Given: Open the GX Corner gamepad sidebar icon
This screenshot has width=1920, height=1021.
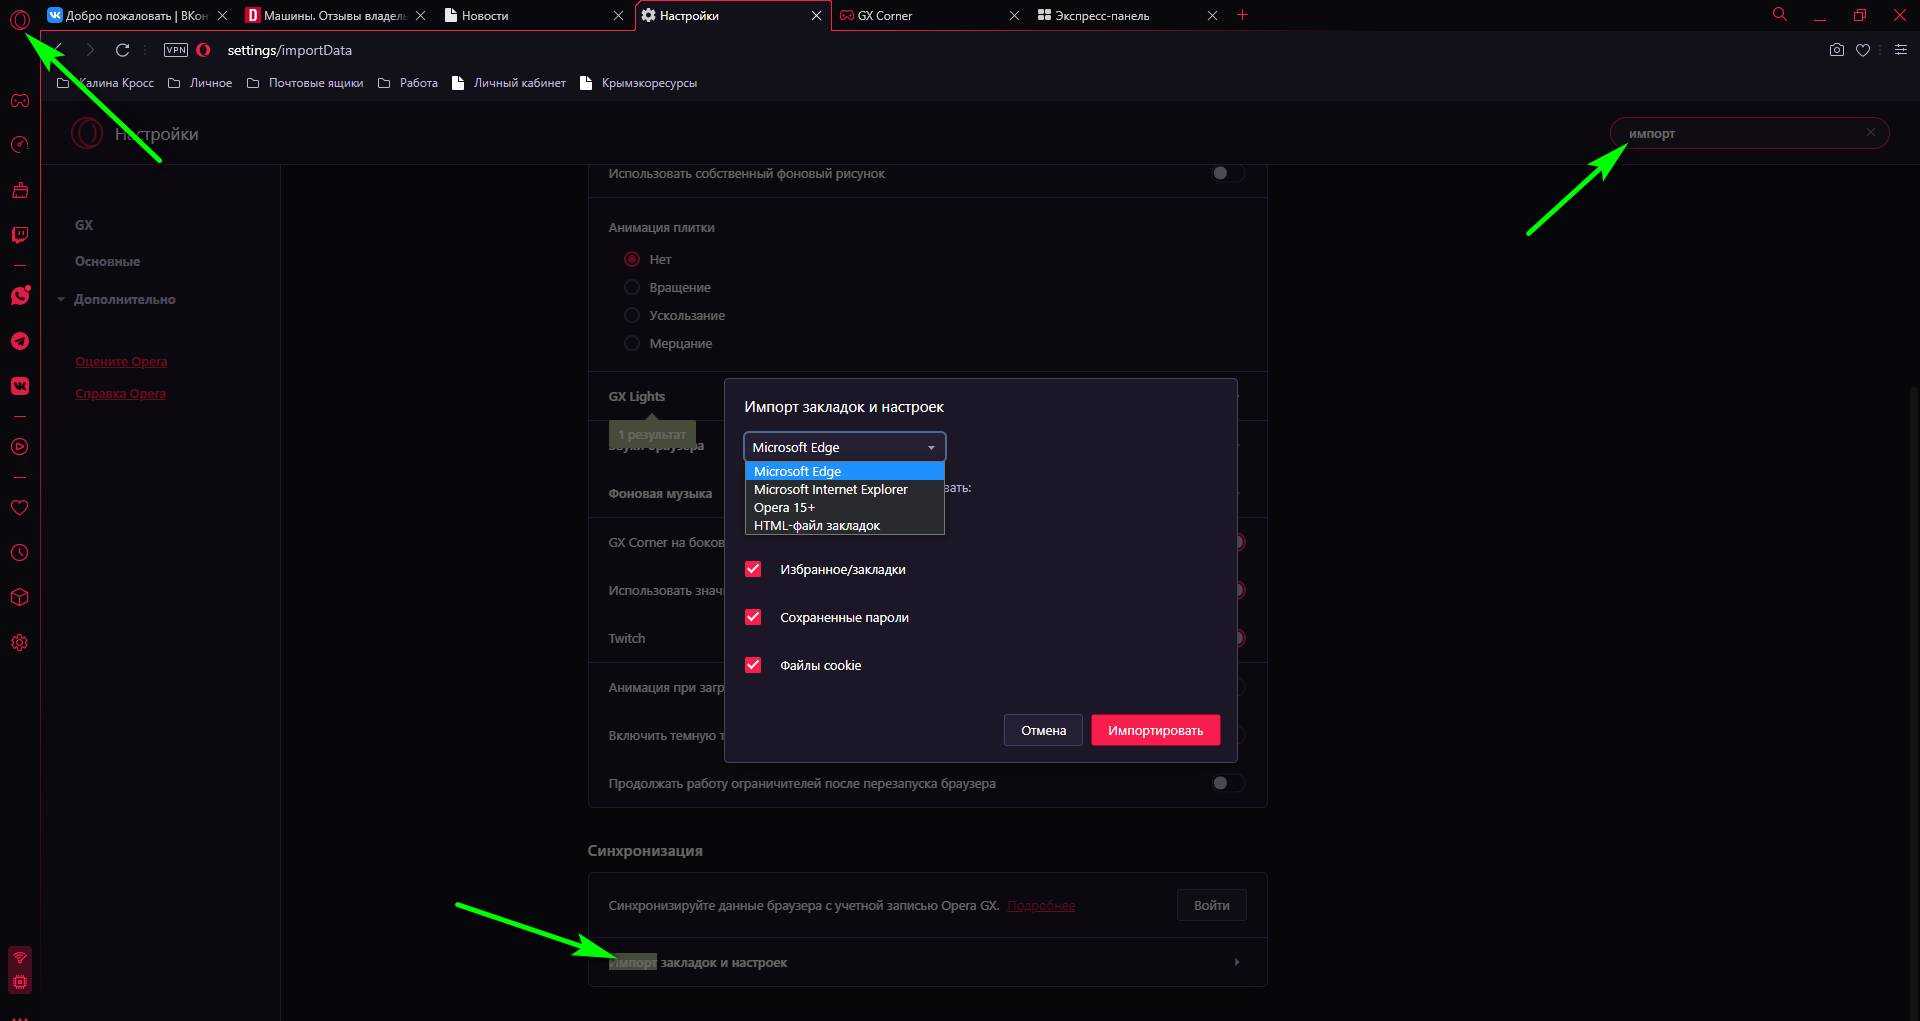Looking at the screenshot, I should click(20, 100).
